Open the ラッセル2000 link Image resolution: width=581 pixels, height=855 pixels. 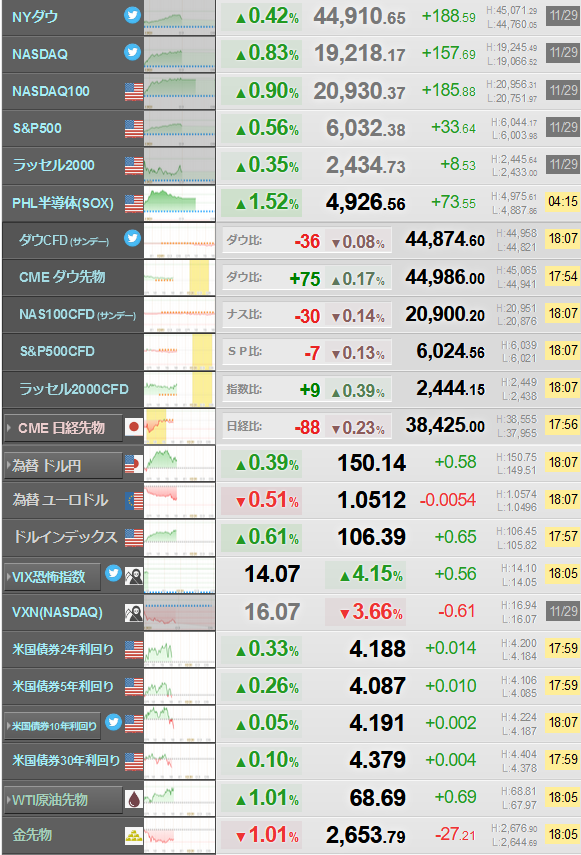[x=53, y=165]
